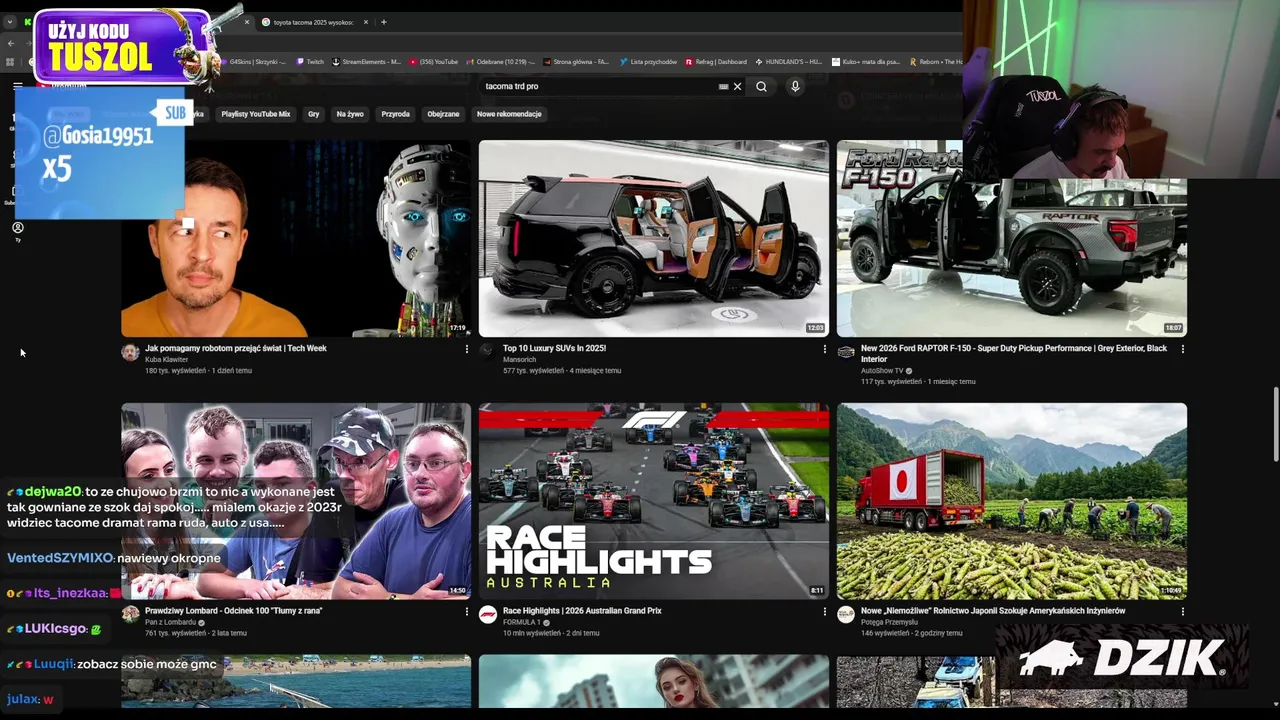The height and width of the screenshot is (720, 1280).
Task: Open the G4Skins | Skrzynki bookmark
Action: pyautogui.click(x=252, y=62)
